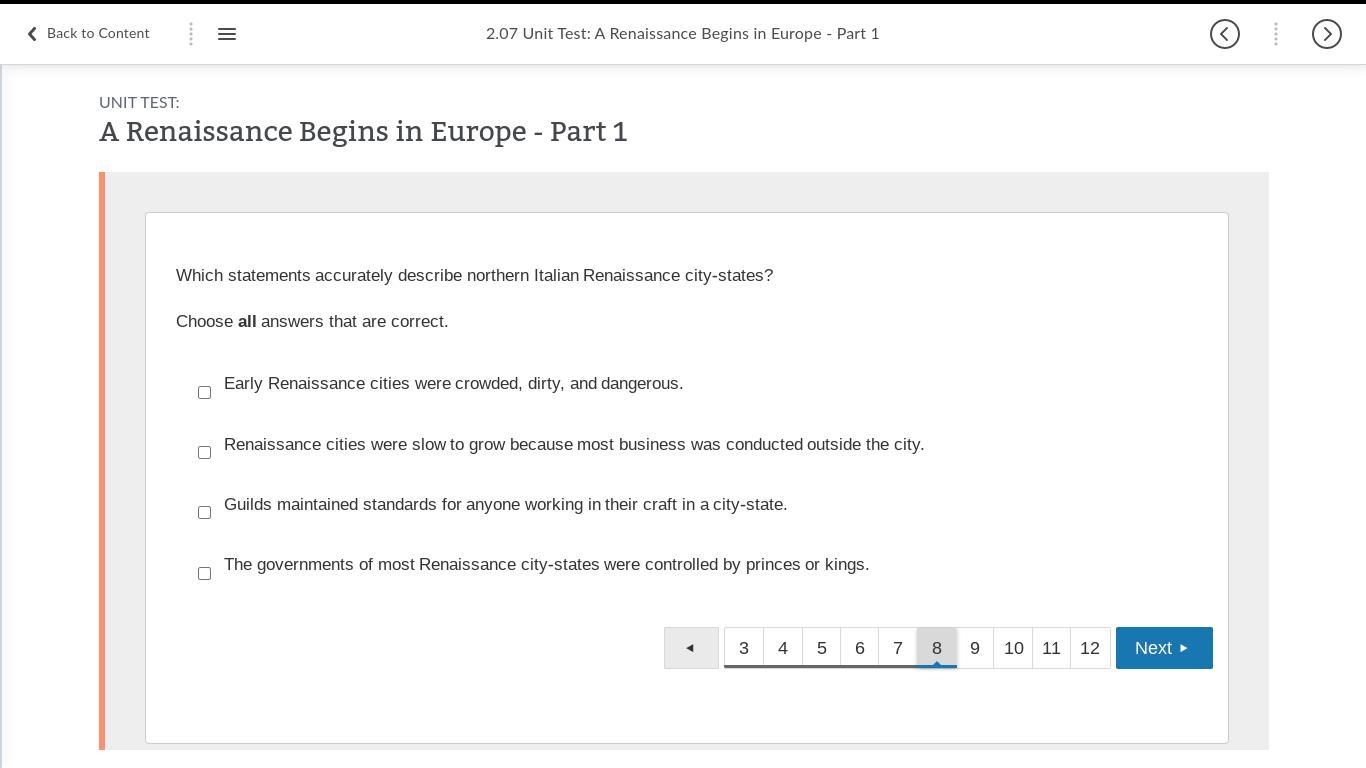This screenshot has width=1366, height=768.
Task: Check 'governments controlled by princes or kings' option
Action: (204, 573)
